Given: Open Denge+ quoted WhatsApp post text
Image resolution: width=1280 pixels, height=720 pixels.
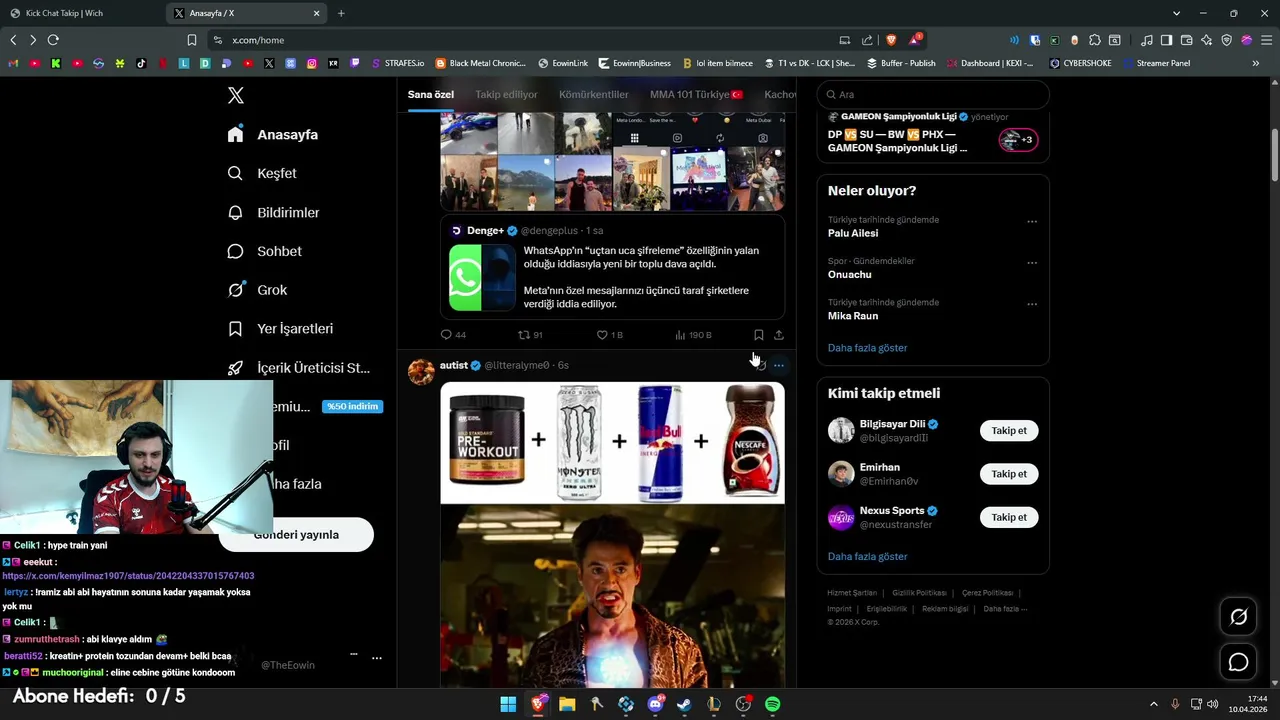Looking at the screenshot, I should click(x=641, y=277).
